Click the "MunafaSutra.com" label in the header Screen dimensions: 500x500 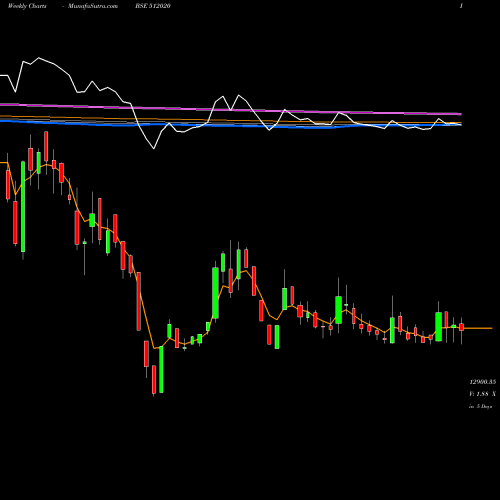click(93, 6)
